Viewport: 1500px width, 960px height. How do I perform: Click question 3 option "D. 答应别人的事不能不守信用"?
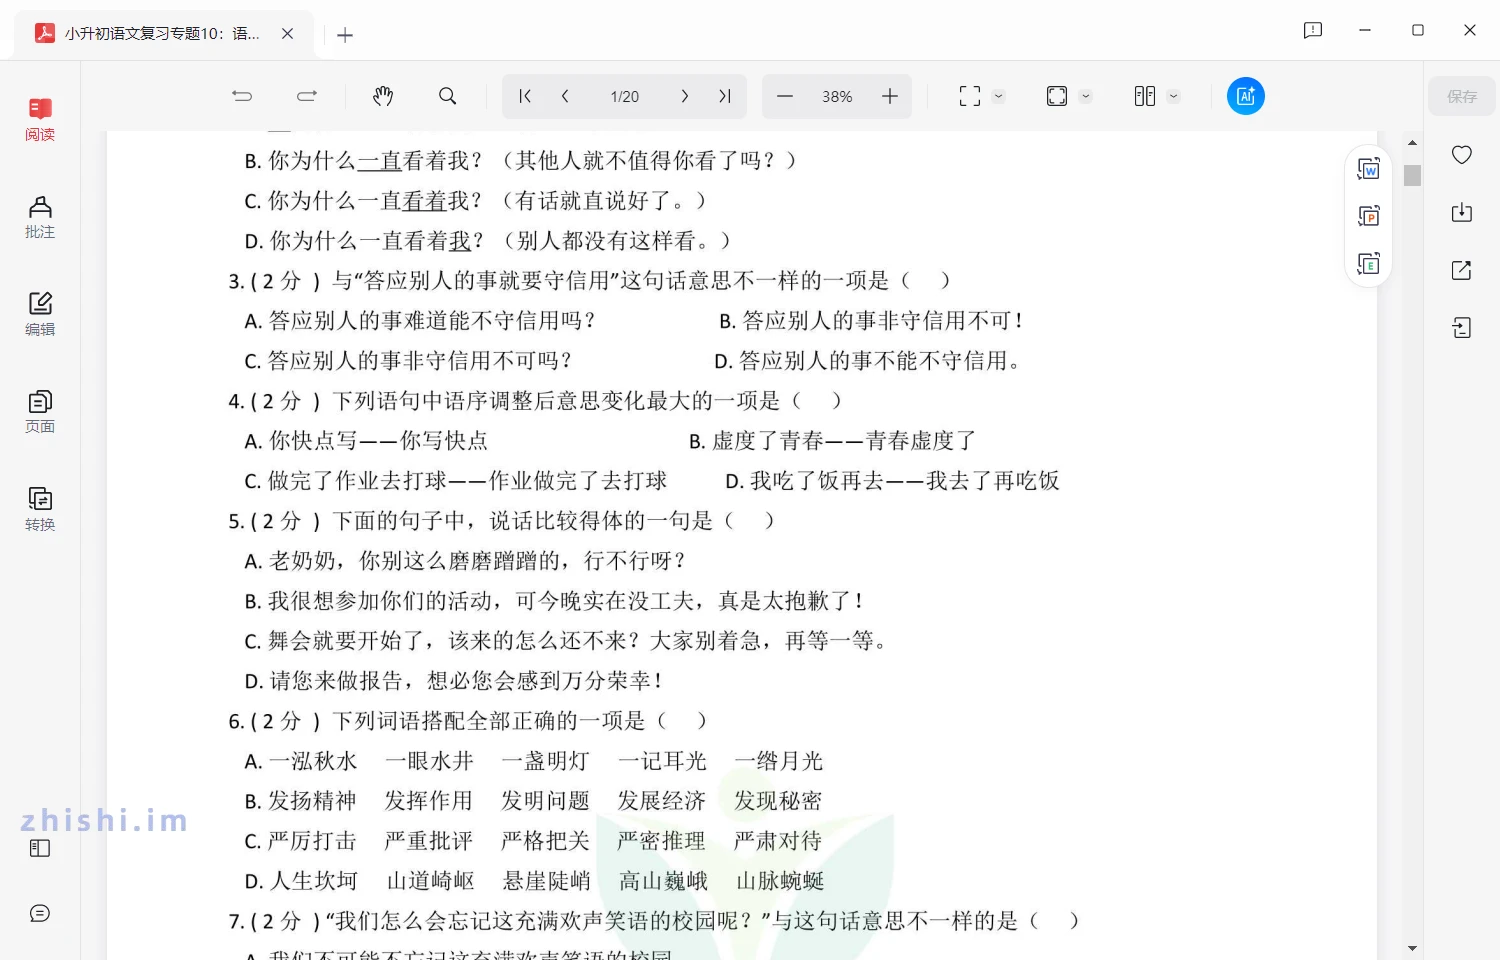(867, 361)
